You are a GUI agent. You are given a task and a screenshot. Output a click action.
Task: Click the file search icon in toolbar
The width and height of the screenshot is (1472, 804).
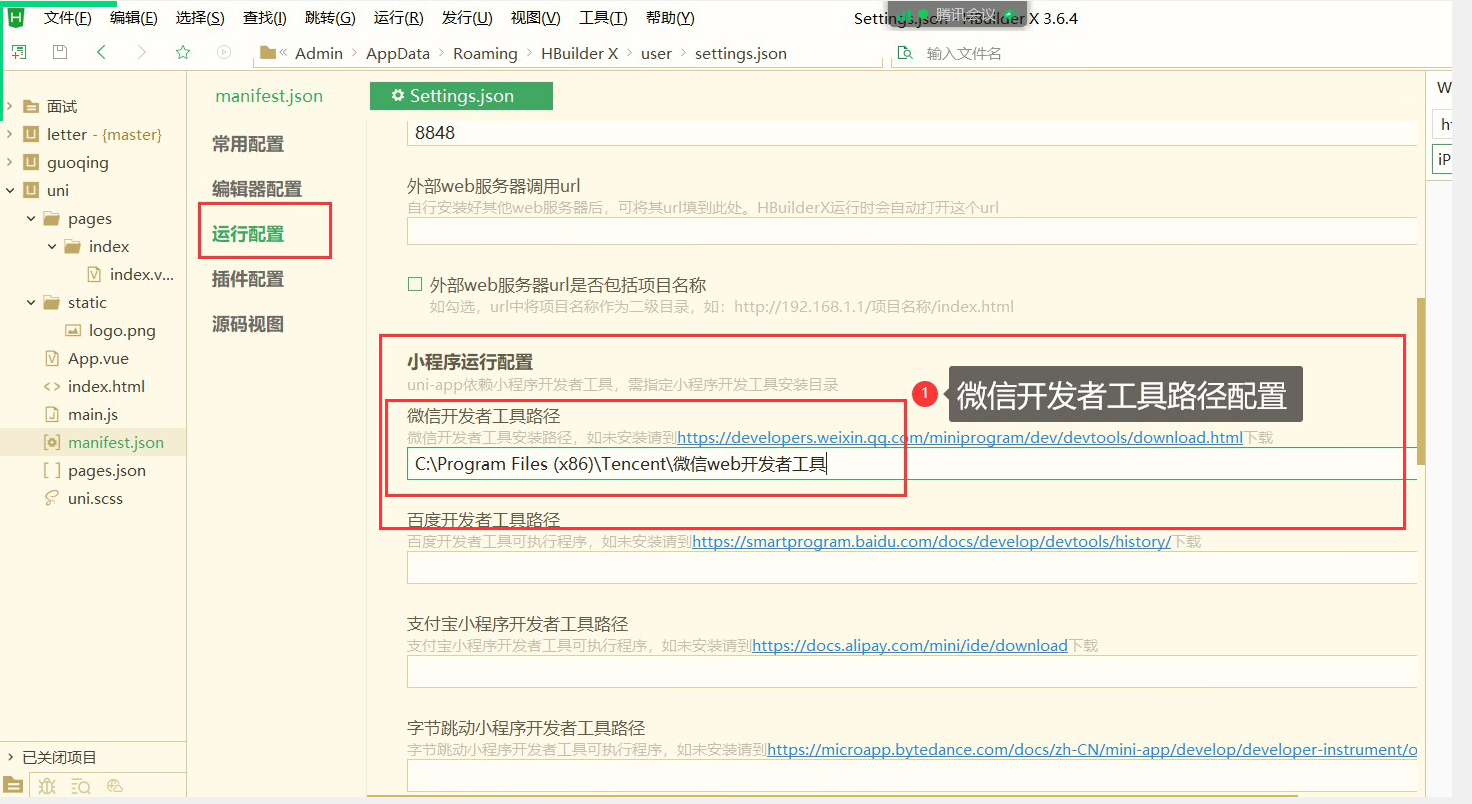tap(906, 53)
